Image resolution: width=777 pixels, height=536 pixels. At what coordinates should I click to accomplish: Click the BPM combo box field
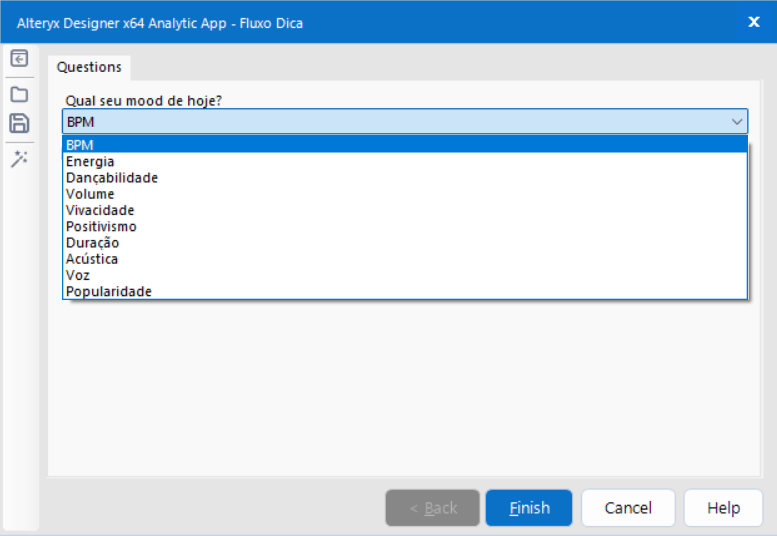click(x=405, y=122)
